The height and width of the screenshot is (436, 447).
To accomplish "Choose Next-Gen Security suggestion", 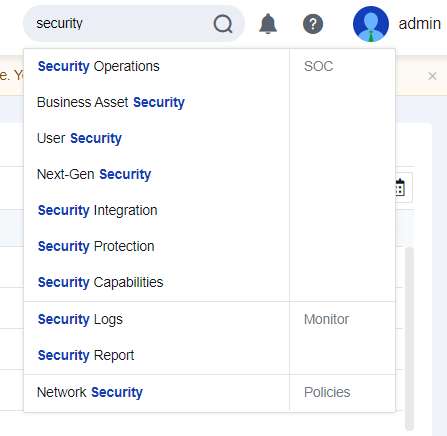I will point(94,174).
